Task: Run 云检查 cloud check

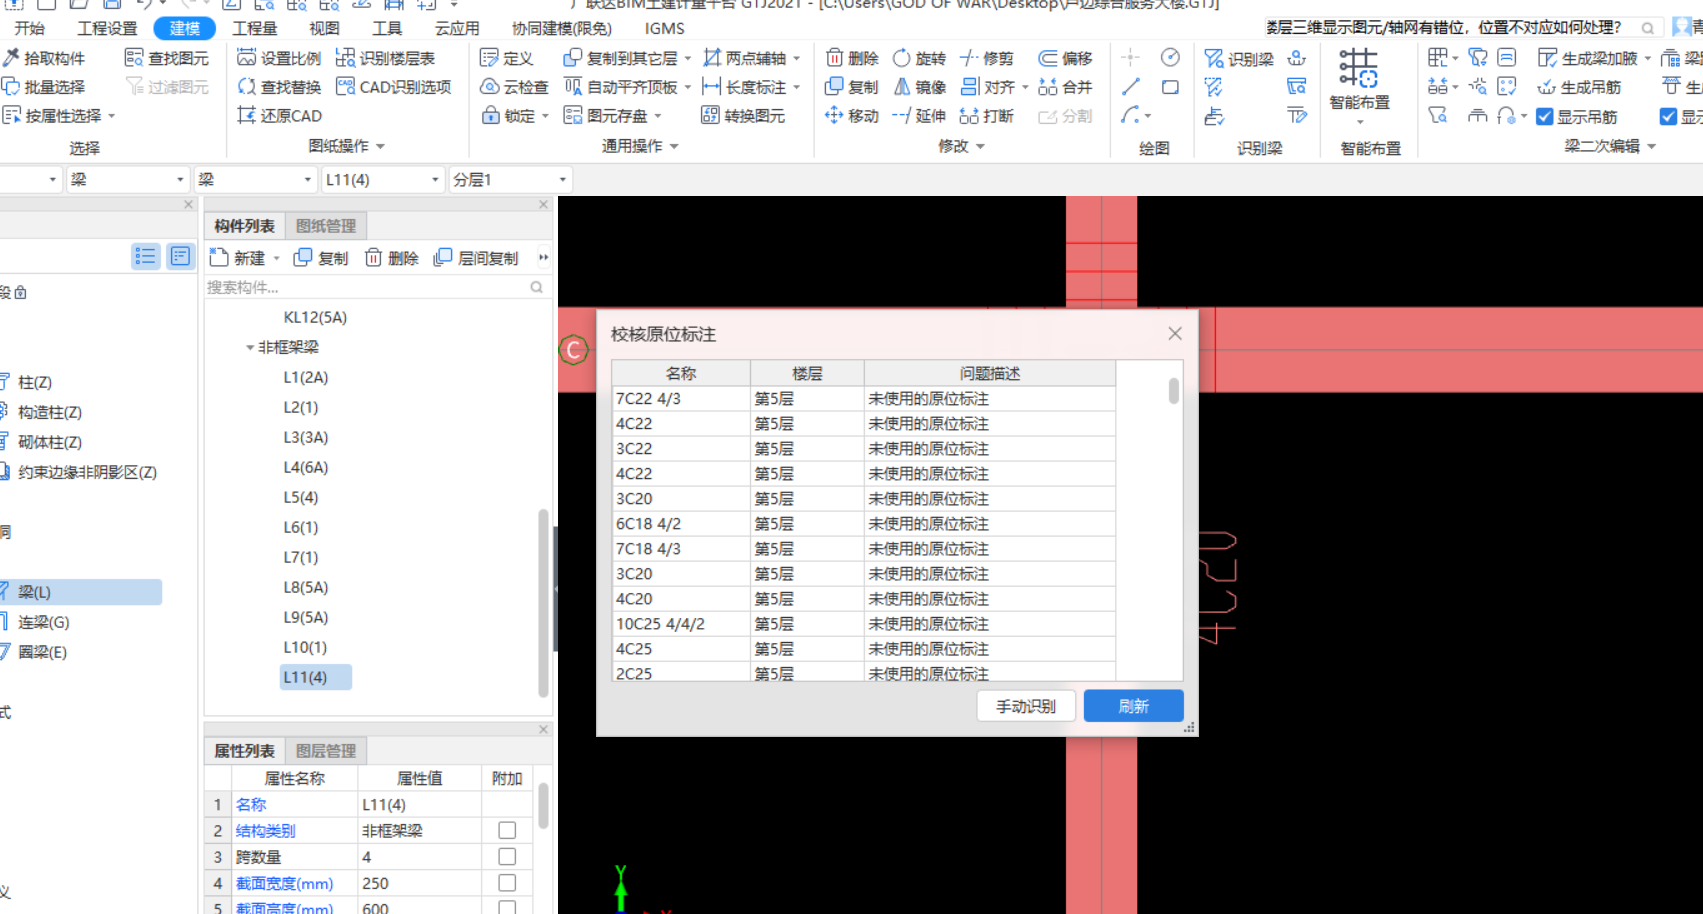Action: point(515,87)
